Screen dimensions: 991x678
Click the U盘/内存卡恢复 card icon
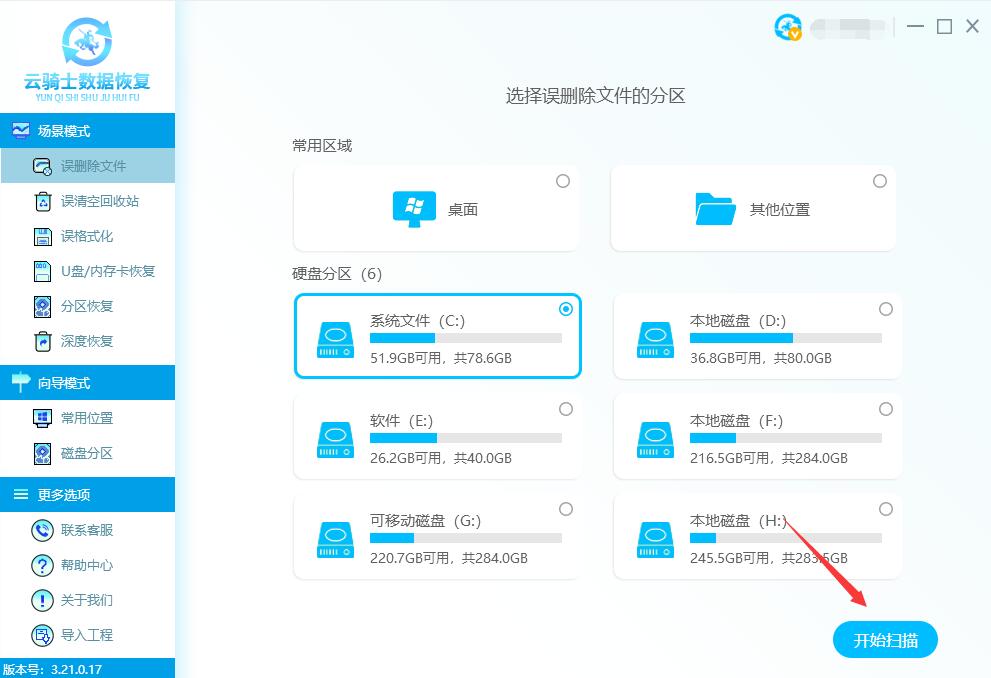tap(42, 271)
